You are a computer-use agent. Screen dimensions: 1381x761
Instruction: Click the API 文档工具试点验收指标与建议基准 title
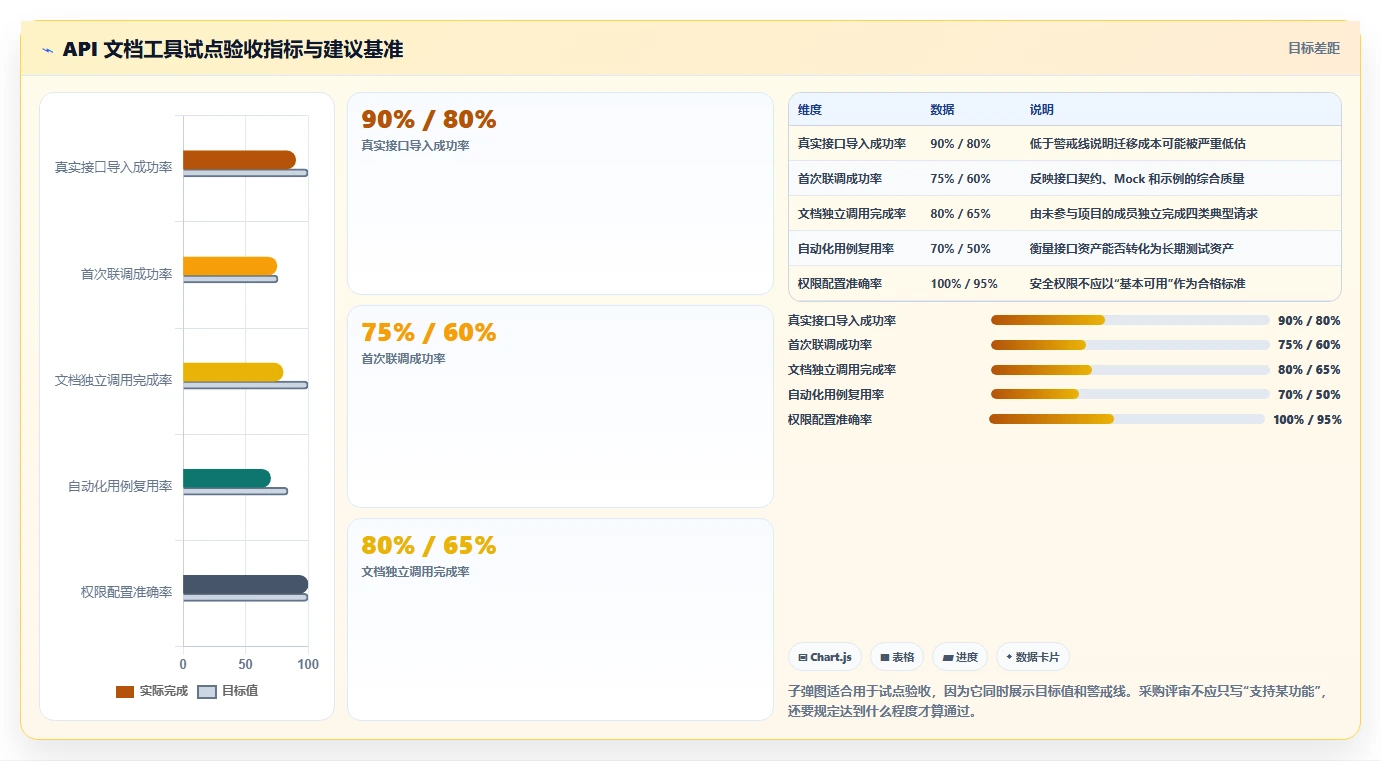[x=233, y=50]
